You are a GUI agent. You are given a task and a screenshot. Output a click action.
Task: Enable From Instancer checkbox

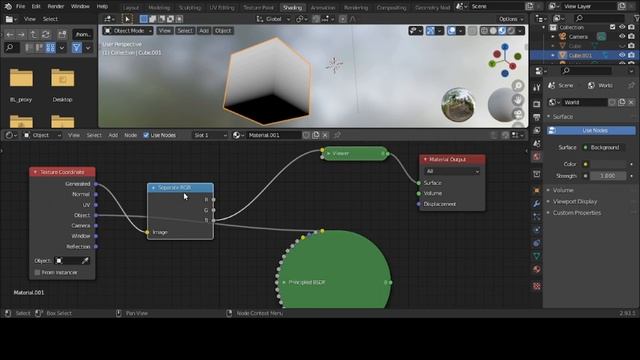(x=38, y=272)
